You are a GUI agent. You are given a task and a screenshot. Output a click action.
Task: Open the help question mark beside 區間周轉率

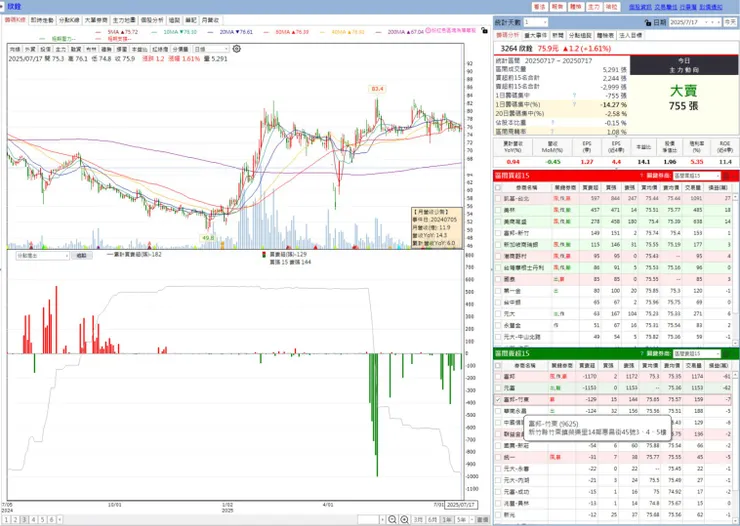click(x=553, y=132)
